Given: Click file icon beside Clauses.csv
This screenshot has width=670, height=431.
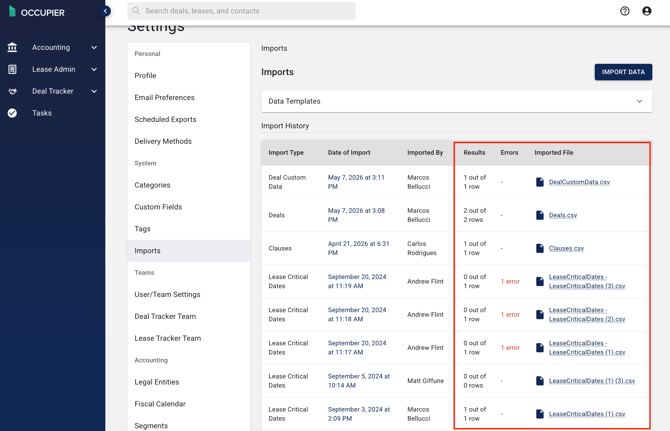Looking at the screenshot, I should pos(540,248).
